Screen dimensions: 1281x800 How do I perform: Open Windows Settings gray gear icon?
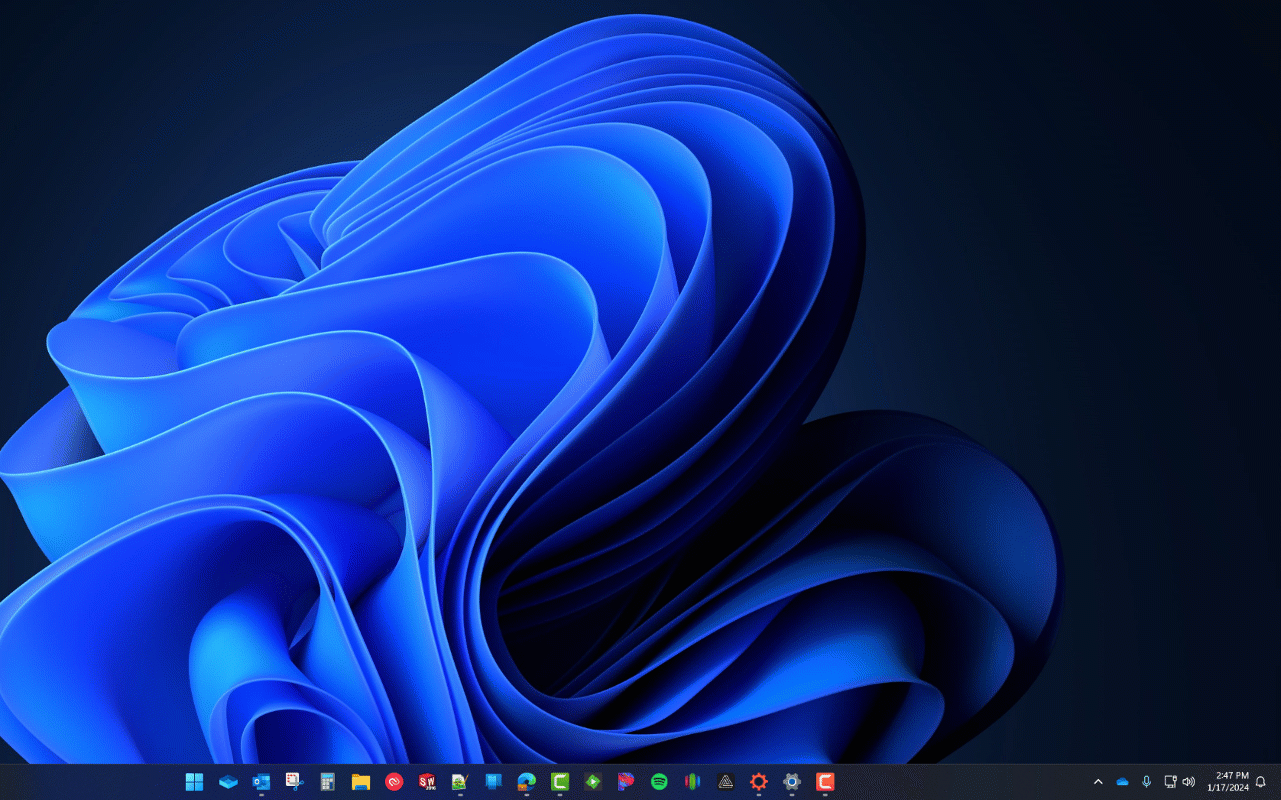click(x=792, y=782)
